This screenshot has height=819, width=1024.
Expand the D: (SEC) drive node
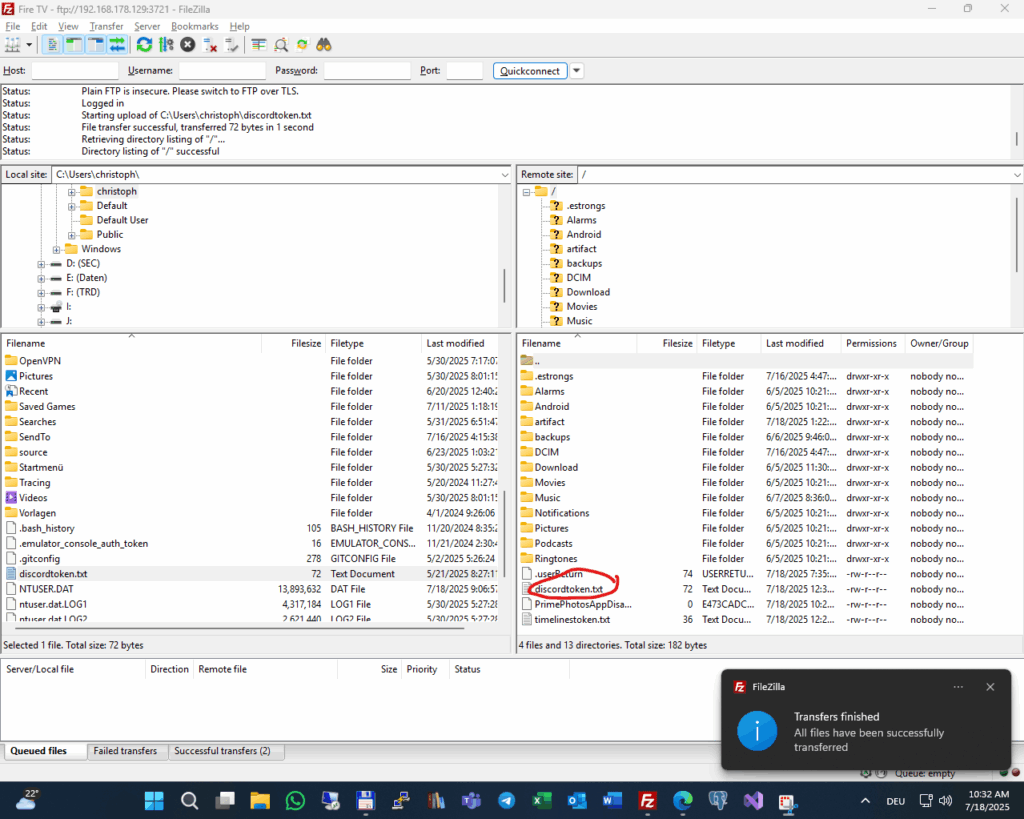(x=42, y=264)
